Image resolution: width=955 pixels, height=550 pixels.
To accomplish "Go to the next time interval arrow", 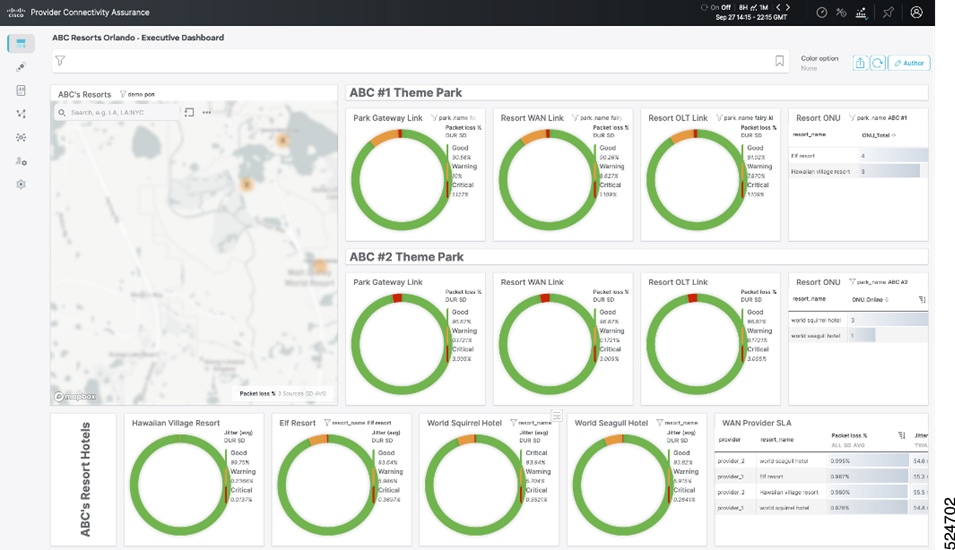I will (x=788, y=7).
